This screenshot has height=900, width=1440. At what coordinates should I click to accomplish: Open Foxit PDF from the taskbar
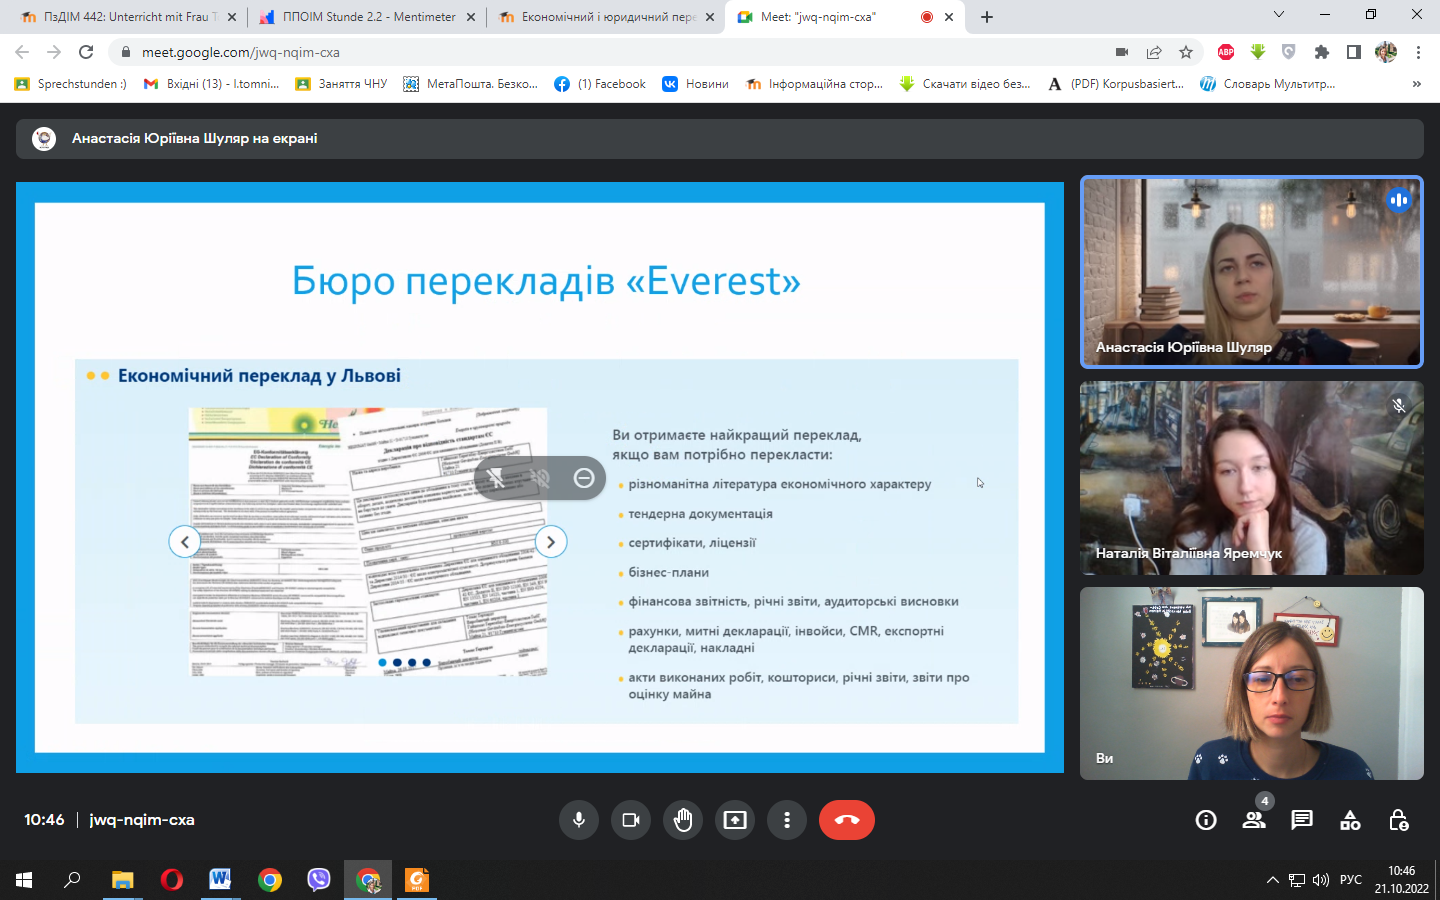click(417, 880)
